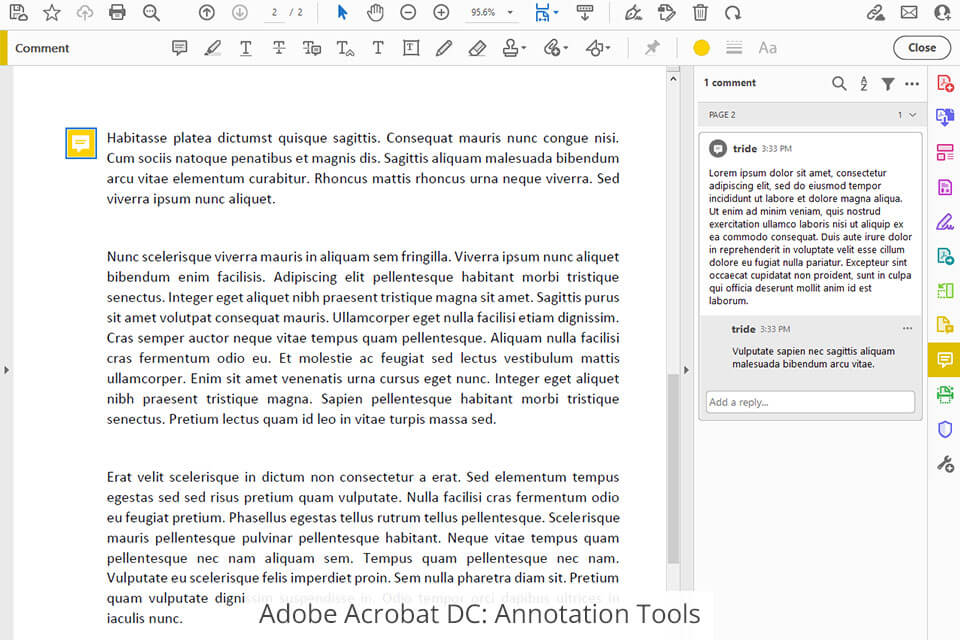Expand the left navigation pane arrow
The width and height of the screenshot is (960, 640).
(x=6, y=370)
